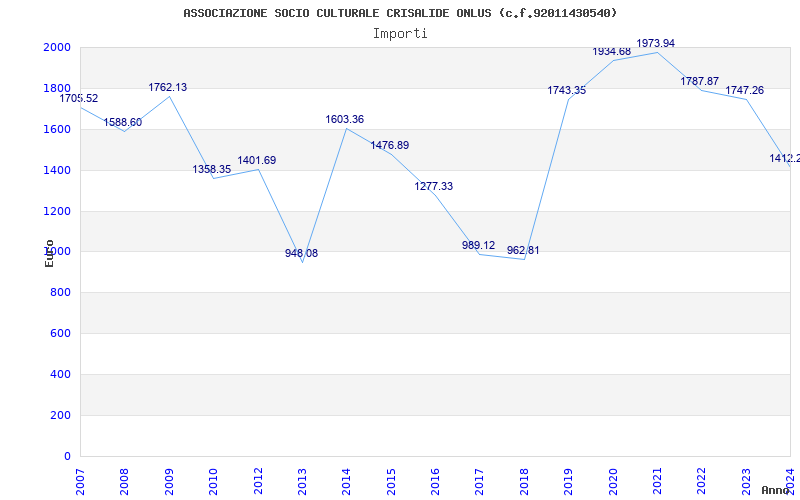Click the y-axis value 800
This screenshot has height=500, width=800.
coord(63,292)
